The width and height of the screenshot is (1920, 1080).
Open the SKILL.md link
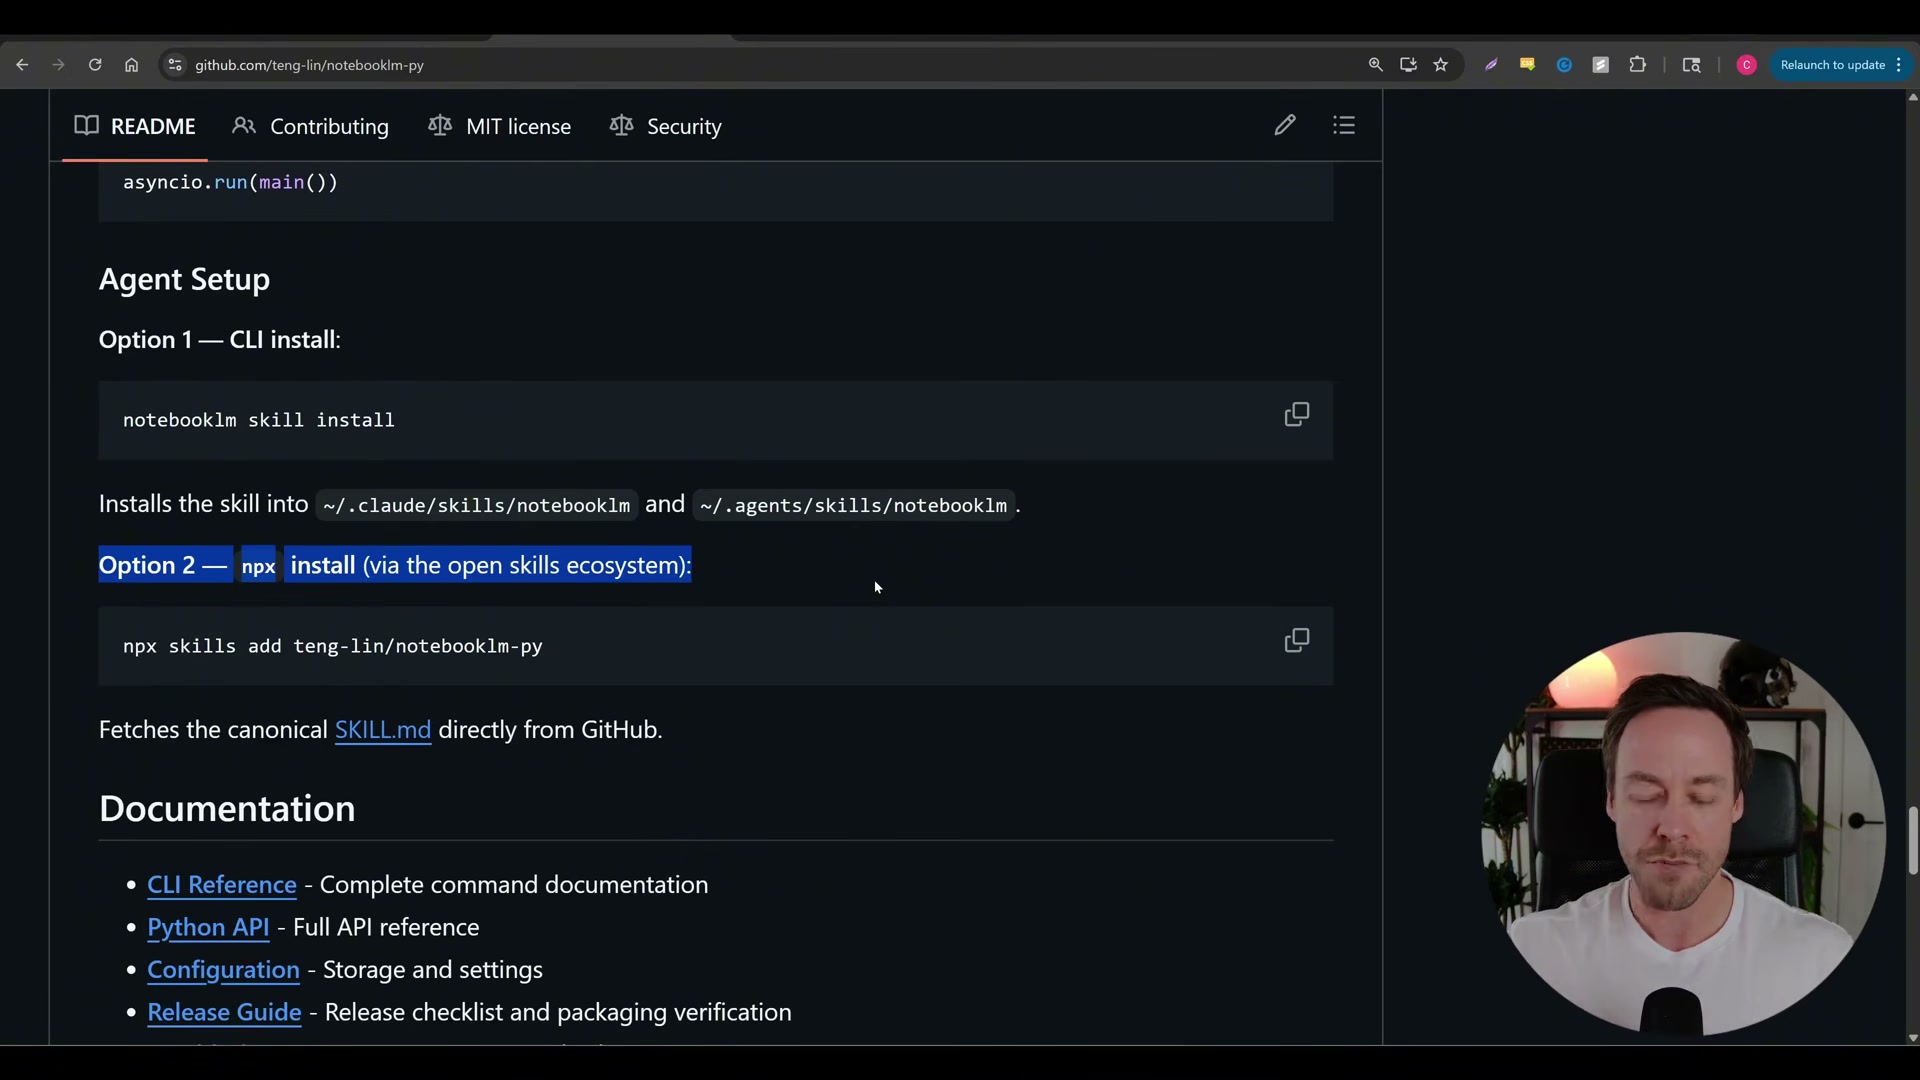pyautogui.click(x=383, y=730)
